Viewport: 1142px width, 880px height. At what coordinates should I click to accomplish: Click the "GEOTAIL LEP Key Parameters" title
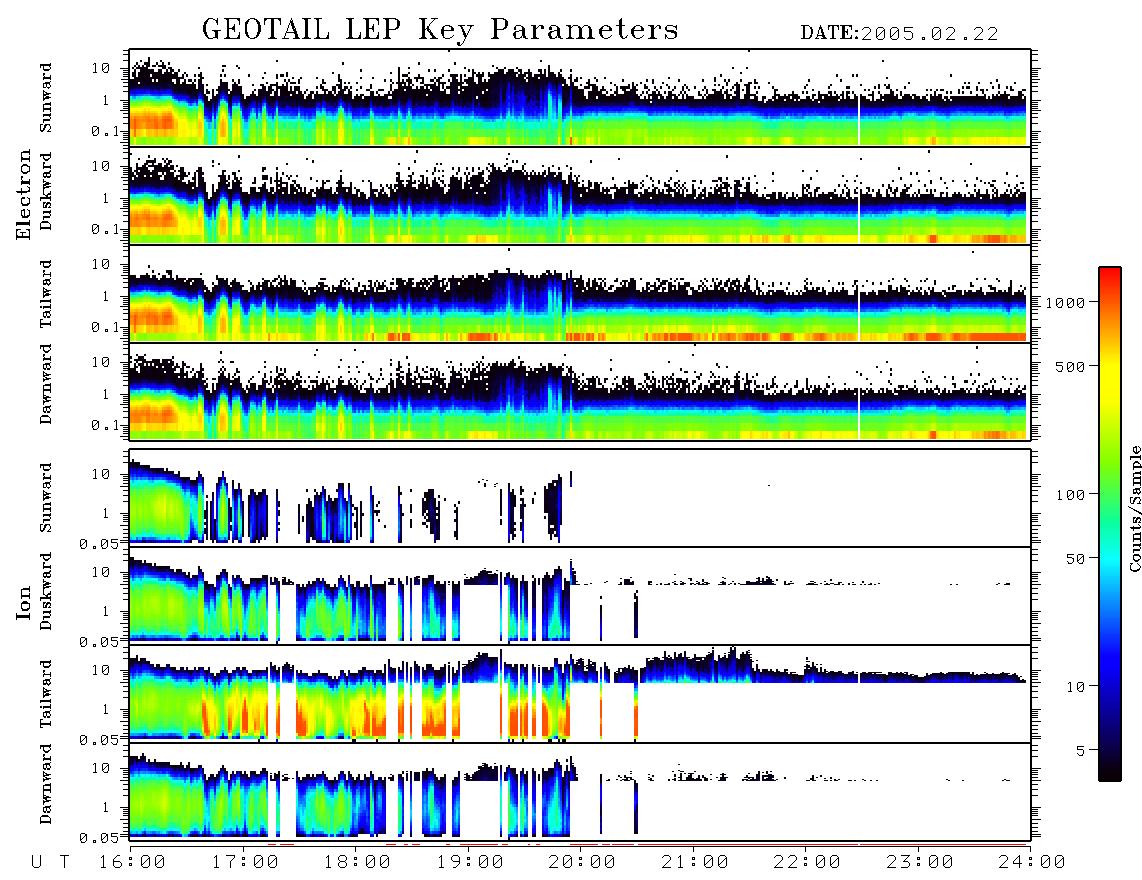(x=440, y=30)
